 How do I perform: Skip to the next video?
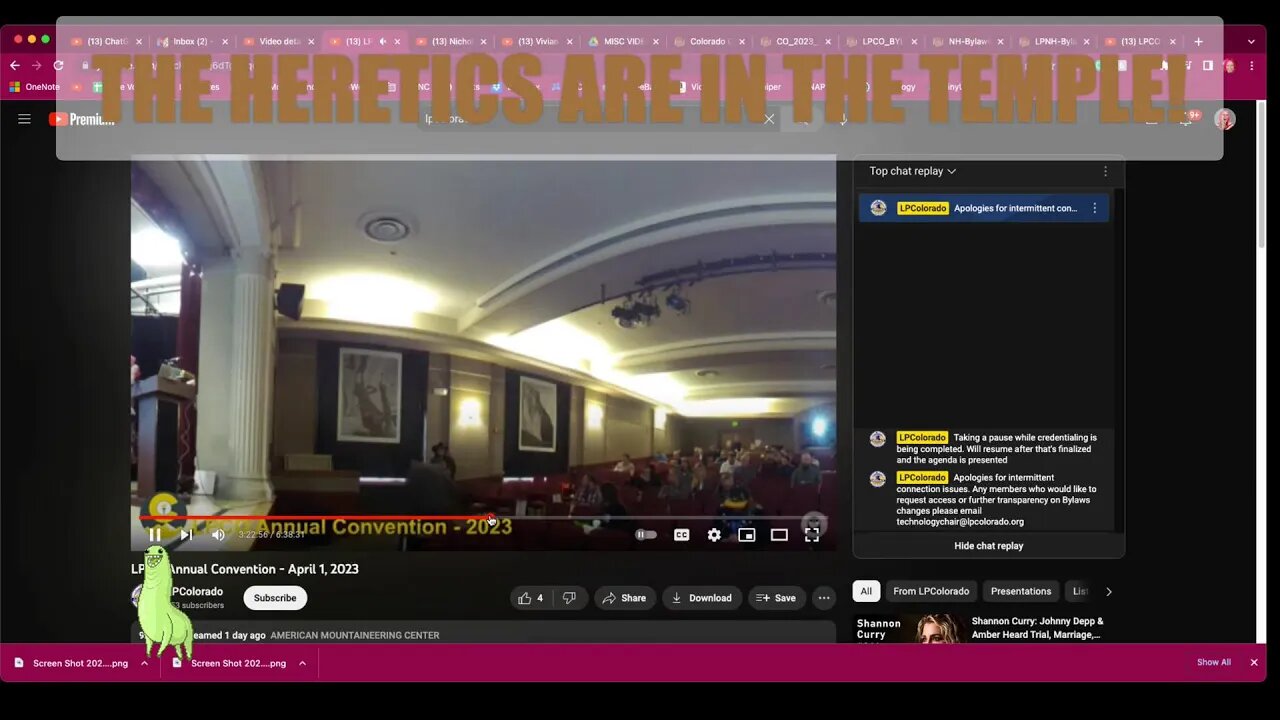186,535
